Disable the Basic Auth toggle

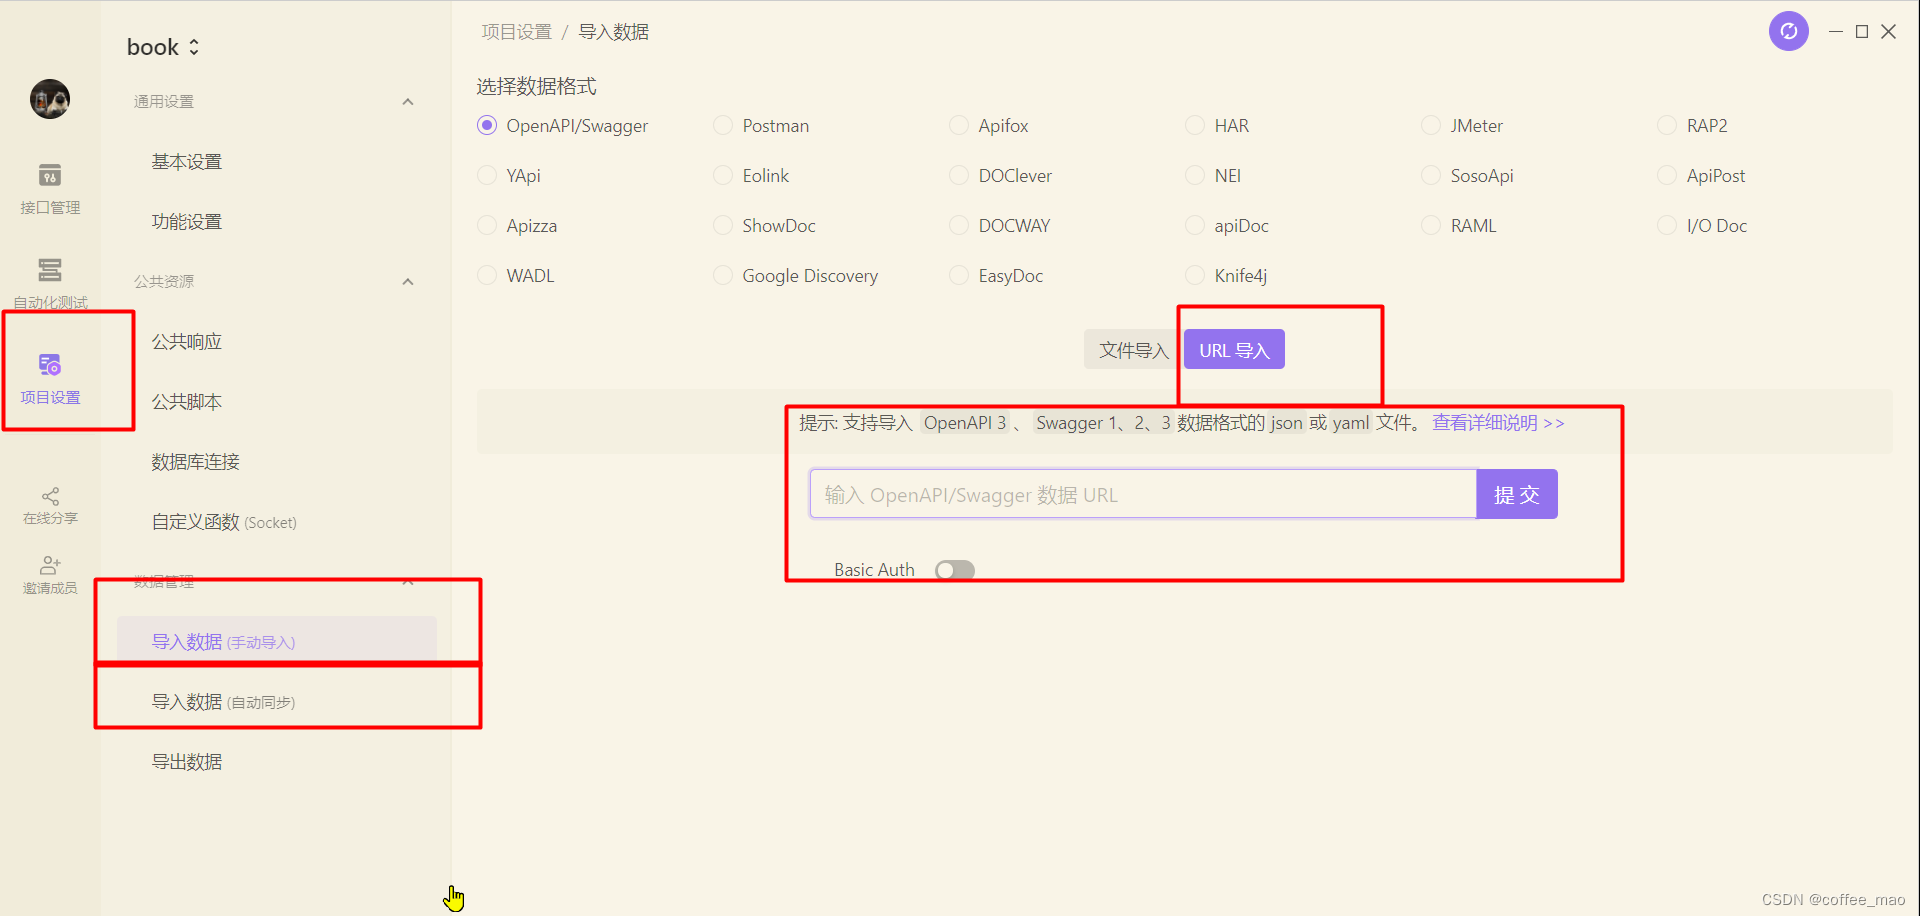(x=954, y=569)
